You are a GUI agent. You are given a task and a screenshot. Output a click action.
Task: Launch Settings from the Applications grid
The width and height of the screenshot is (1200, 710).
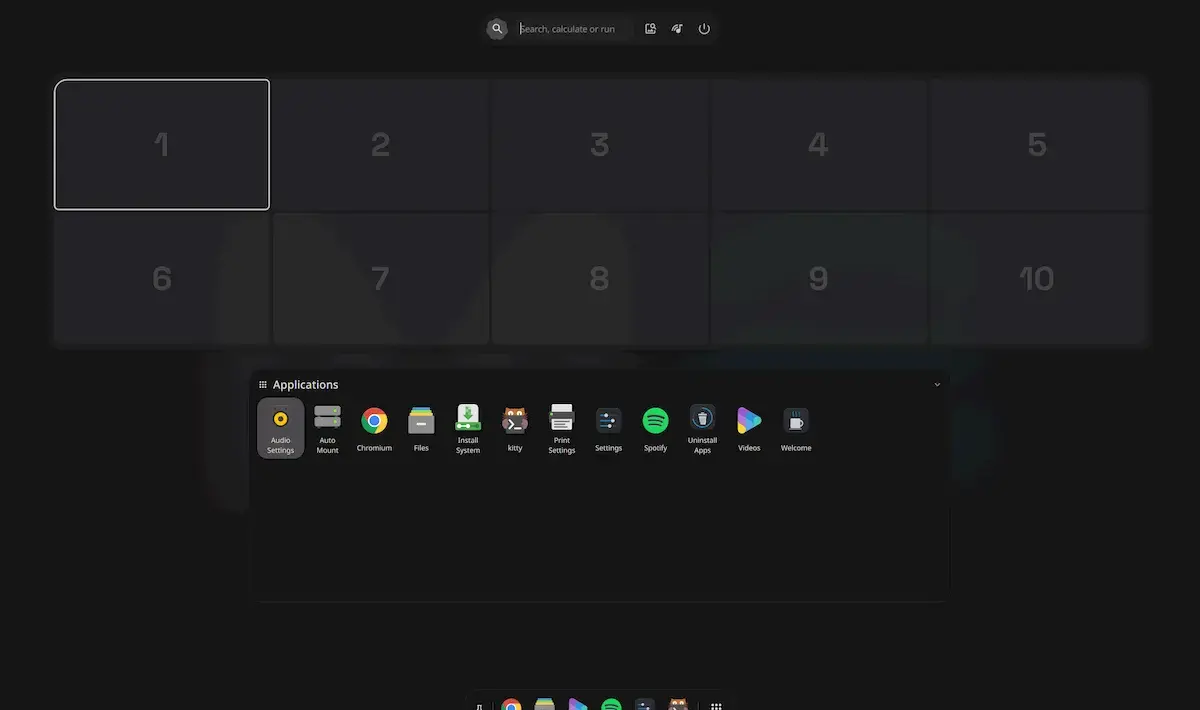coord(609,428)
